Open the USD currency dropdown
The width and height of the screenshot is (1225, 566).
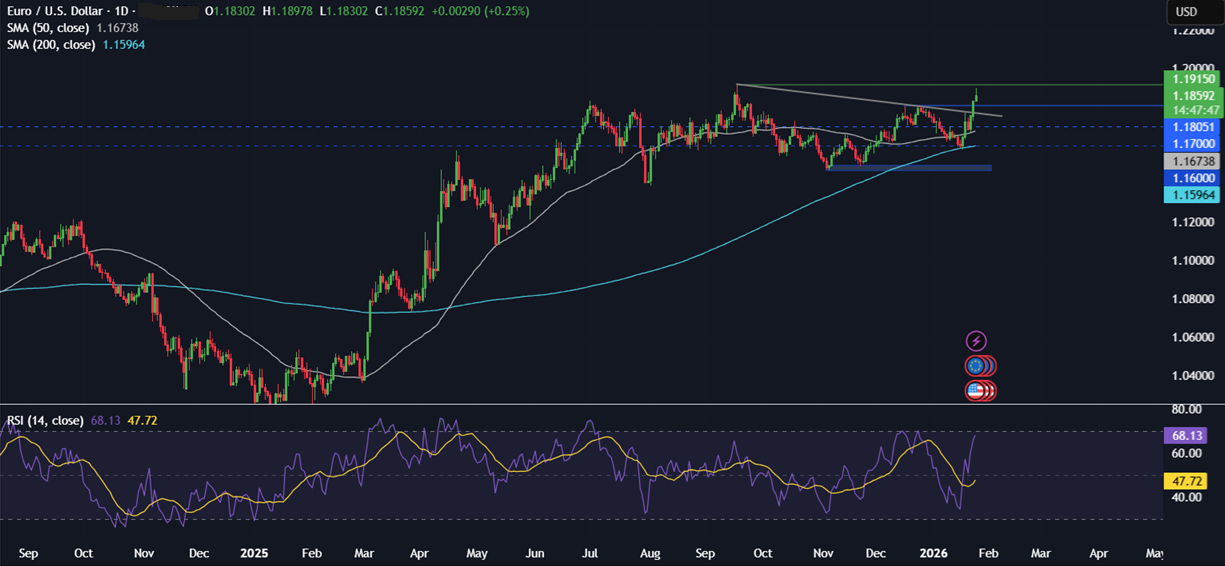pos(1186,12)
